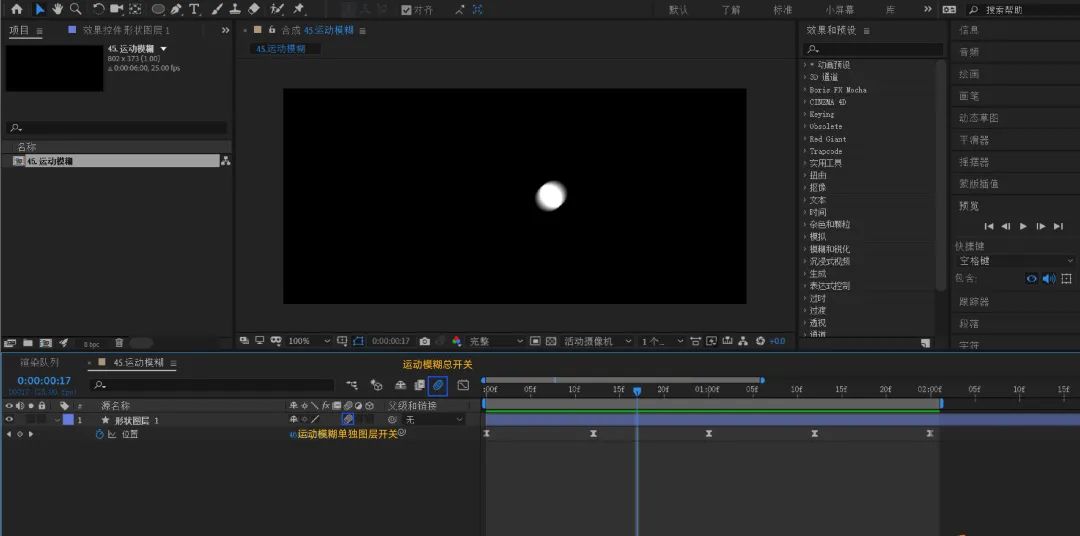Select the 标准 workspace
The image size is (1080, 536).
(783, 10)
